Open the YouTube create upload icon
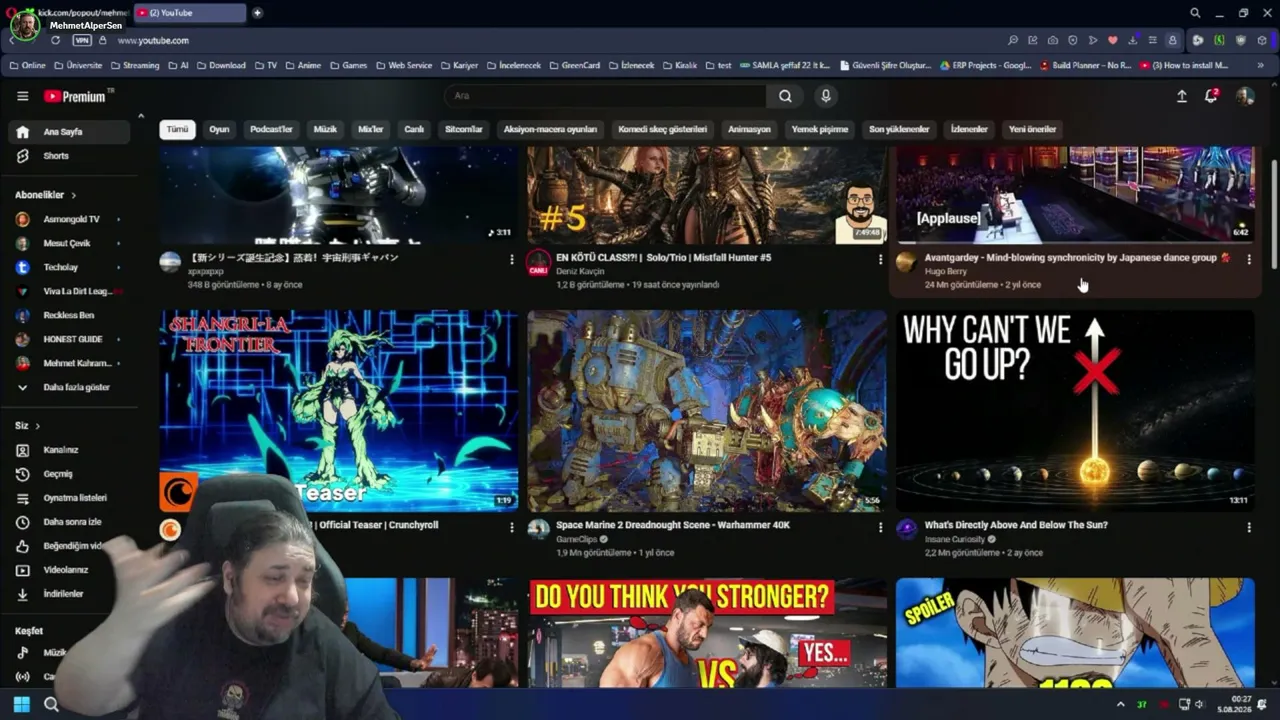 (x=1181, y=96)
